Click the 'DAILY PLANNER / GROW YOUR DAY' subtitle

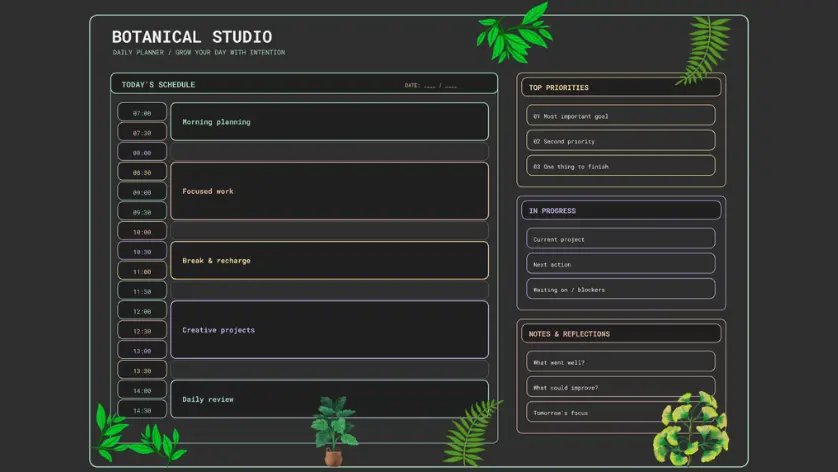coord(198,52)
